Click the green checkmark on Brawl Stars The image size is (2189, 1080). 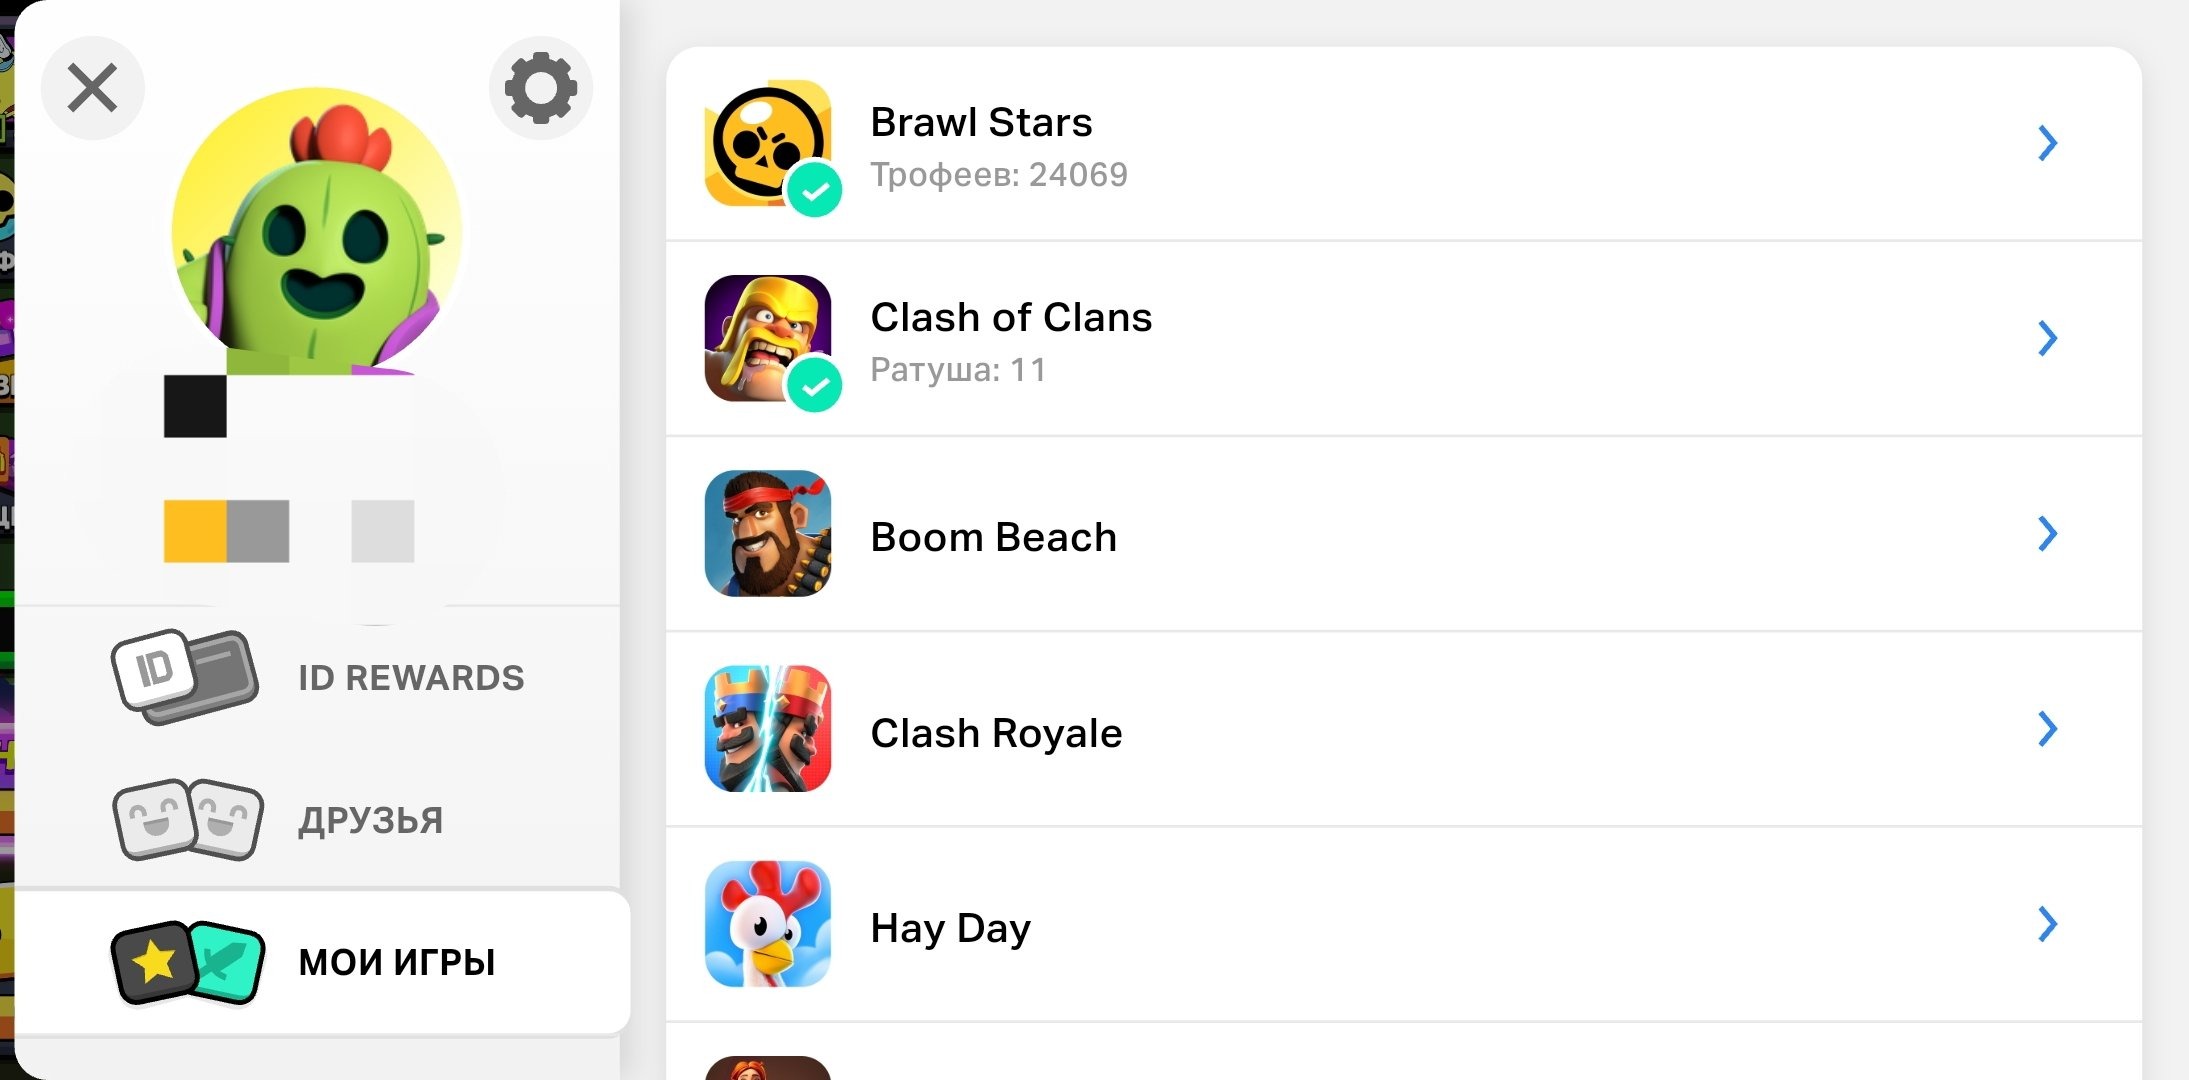tap(815, 190)
